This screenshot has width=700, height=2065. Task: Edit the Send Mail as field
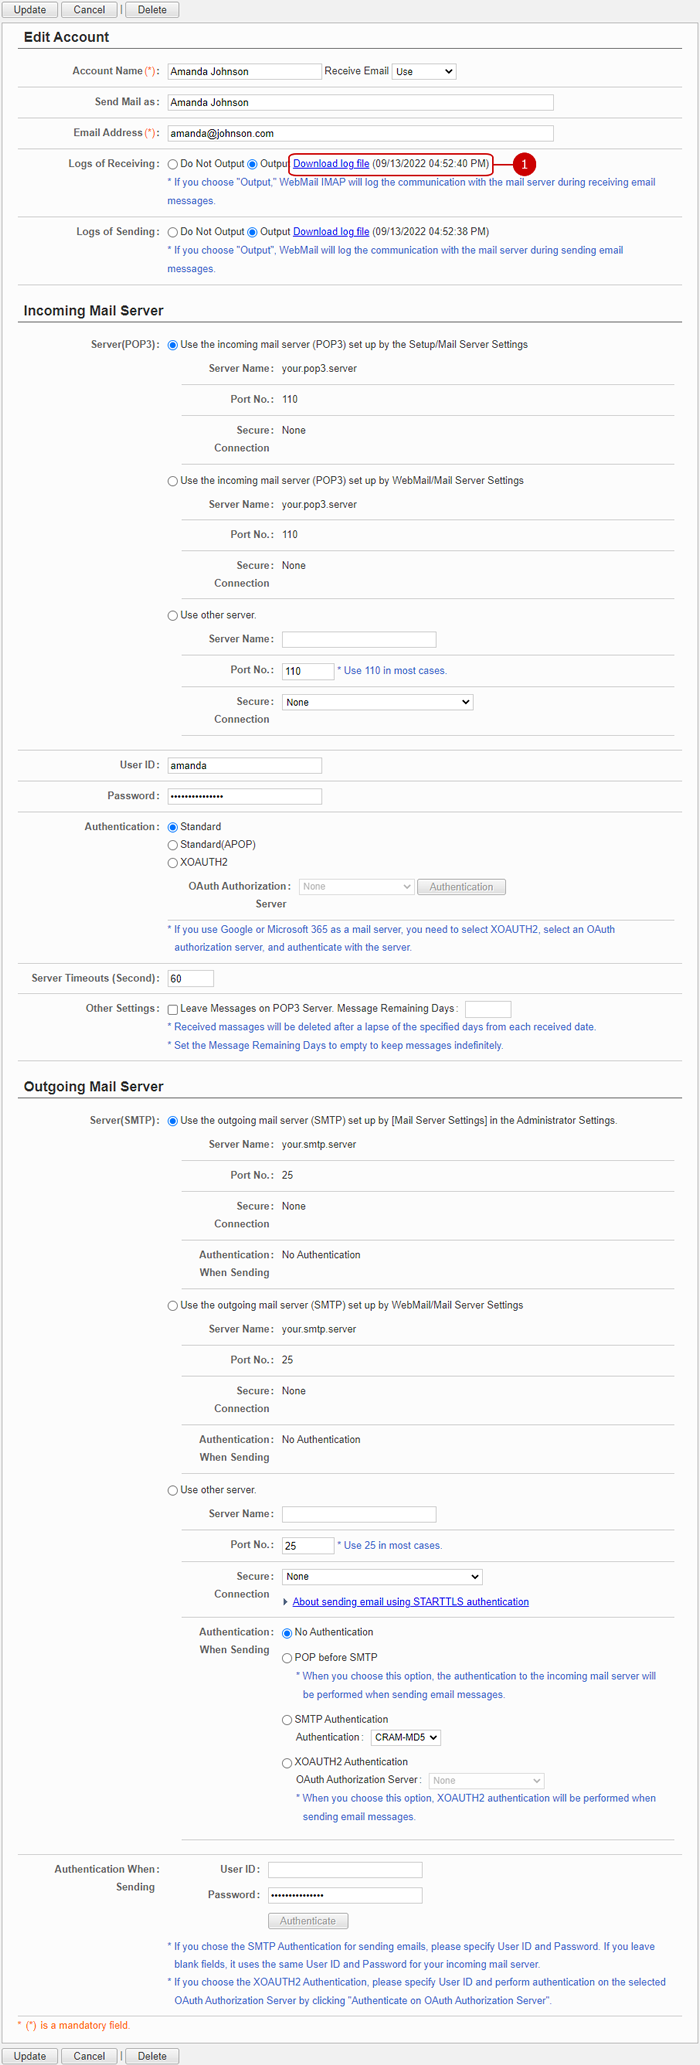click(x=360, y=102)
